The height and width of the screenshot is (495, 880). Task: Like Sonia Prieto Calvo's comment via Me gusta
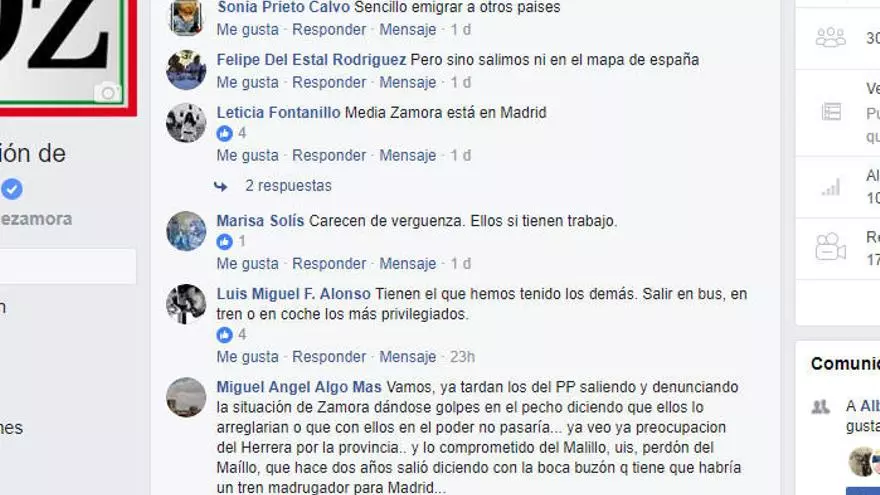click(248, 30)
